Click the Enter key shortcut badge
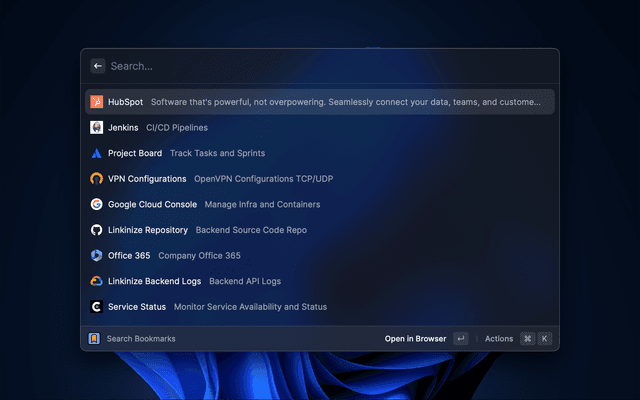This screenshot has height=400, width=640. point(460,339)
